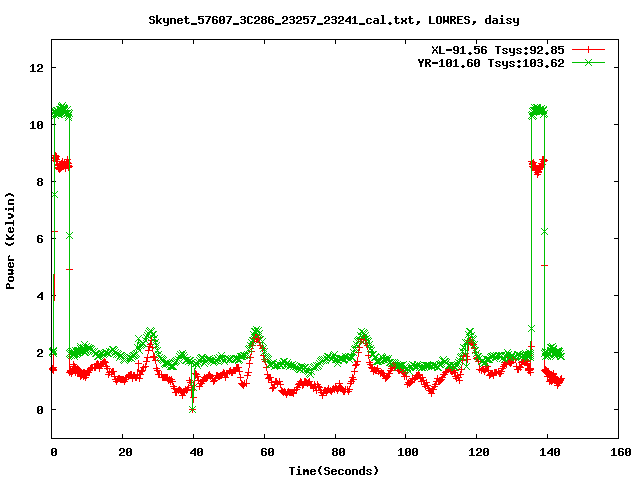The height and width of the screenshot is (480, 640).
Task: Click the red calibration plateau near 3 seconds
Action: pyautogui.click(x=62, y=163)
